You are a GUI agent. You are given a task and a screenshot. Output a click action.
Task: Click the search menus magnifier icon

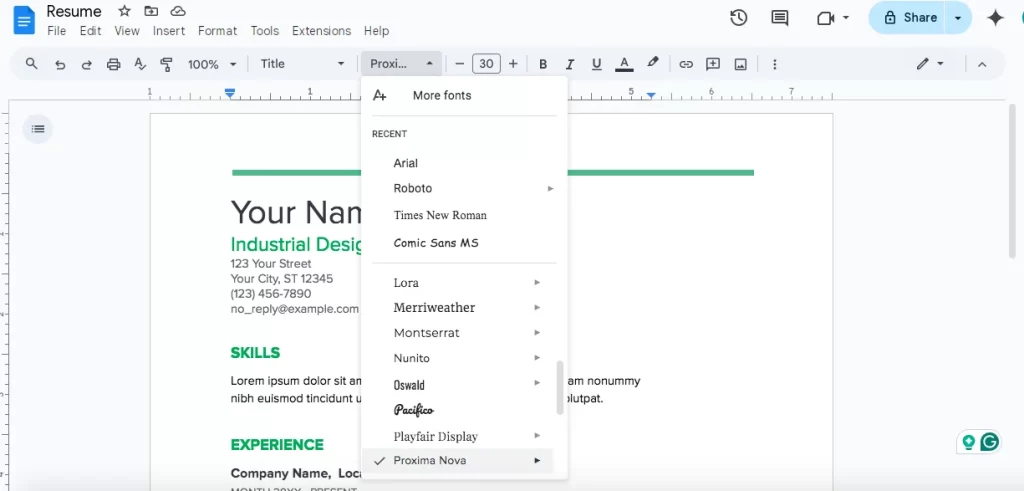[31, 64]
